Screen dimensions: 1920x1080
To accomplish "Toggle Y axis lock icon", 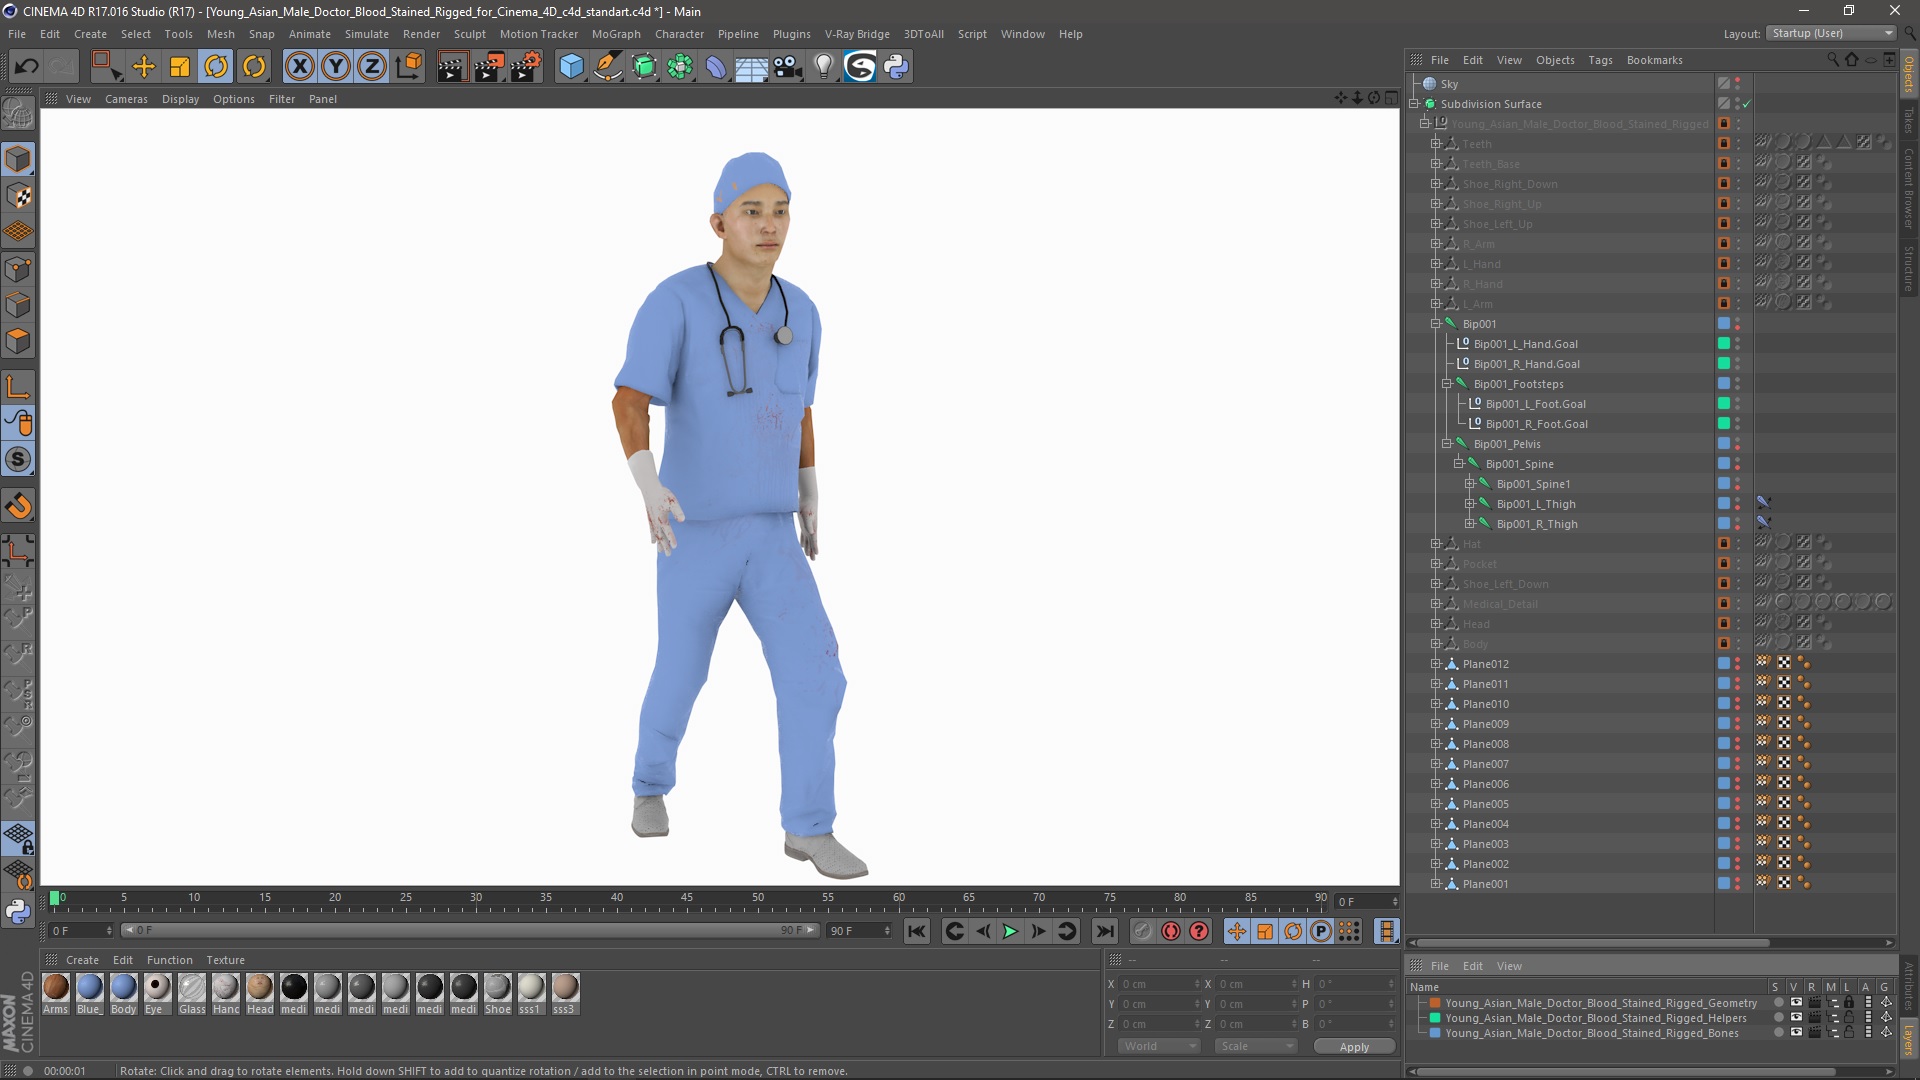I will pyautogui.click(x=336, y=66).
